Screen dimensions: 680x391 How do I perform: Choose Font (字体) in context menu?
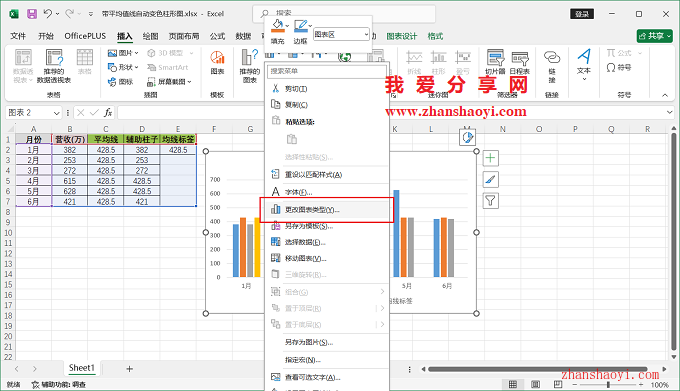coord(327,192)
